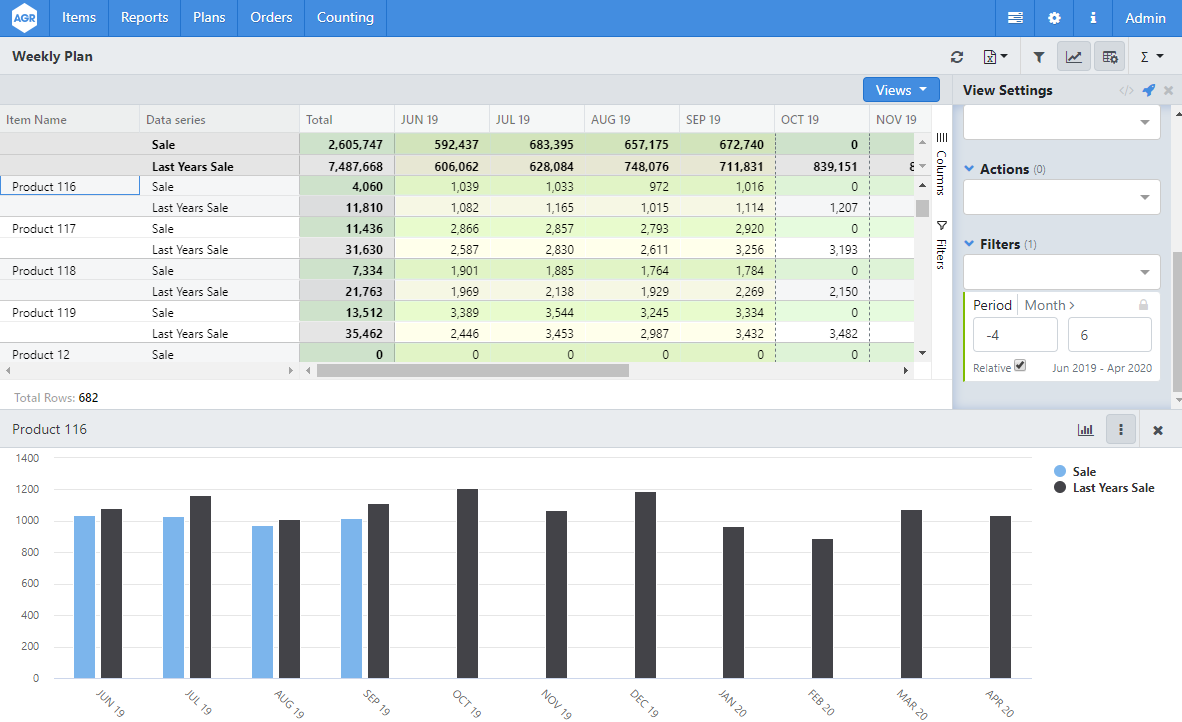Open the chart legend options menu icon
The height and width of the screenshot is (722, 1182).
[x=1121, y=430]
